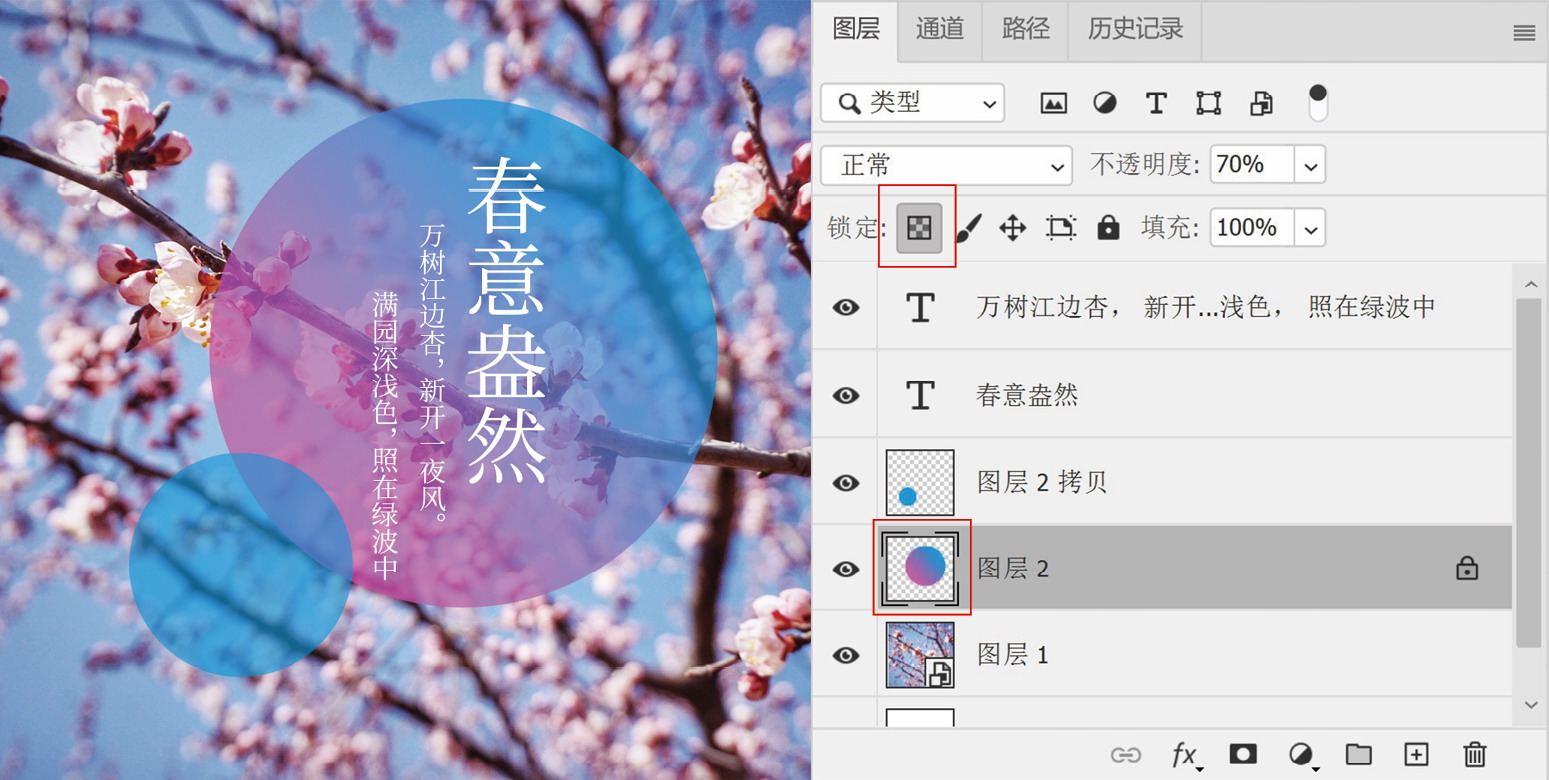The height and width of the screenshot is (780, 1549).
Task: Open the layers panel menu icon
Action: 1524,33
